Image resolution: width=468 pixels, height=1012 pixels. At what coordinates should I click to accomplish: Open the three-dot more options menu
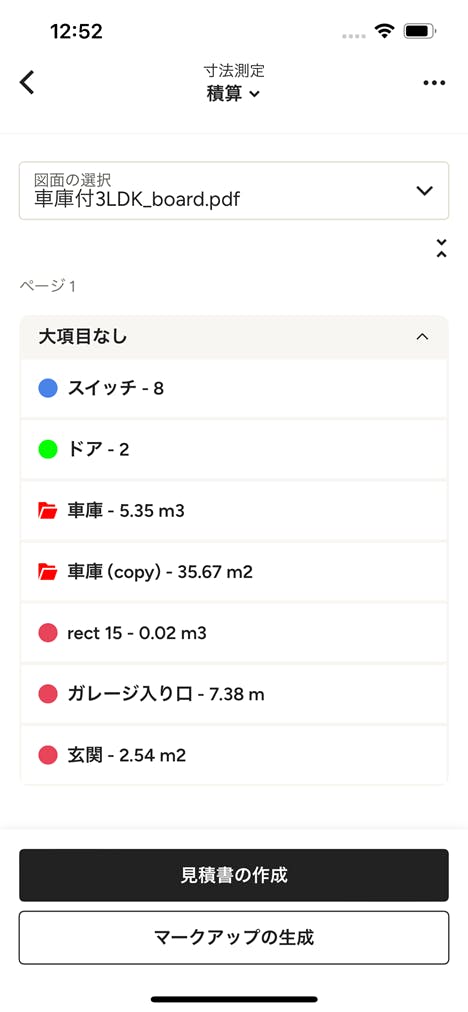coord(434,83)
